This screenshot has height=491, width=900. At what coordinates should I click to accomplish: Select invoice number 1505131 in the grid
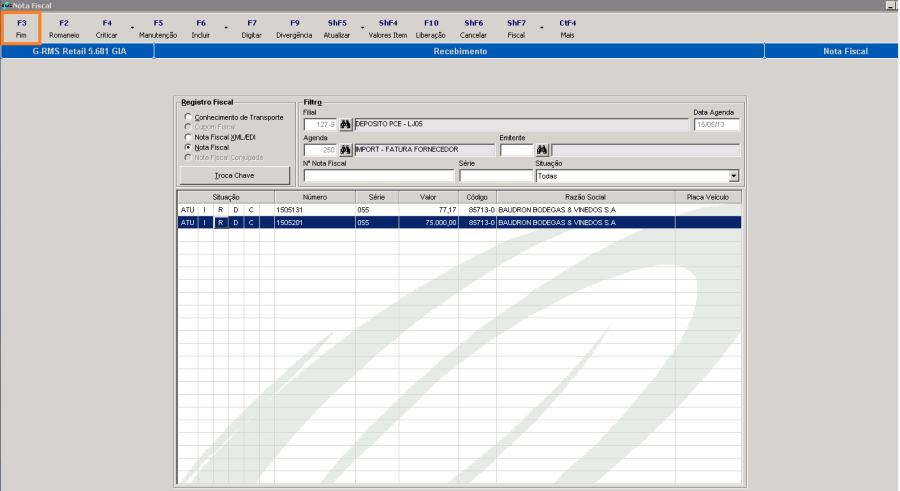coord(315,210)
